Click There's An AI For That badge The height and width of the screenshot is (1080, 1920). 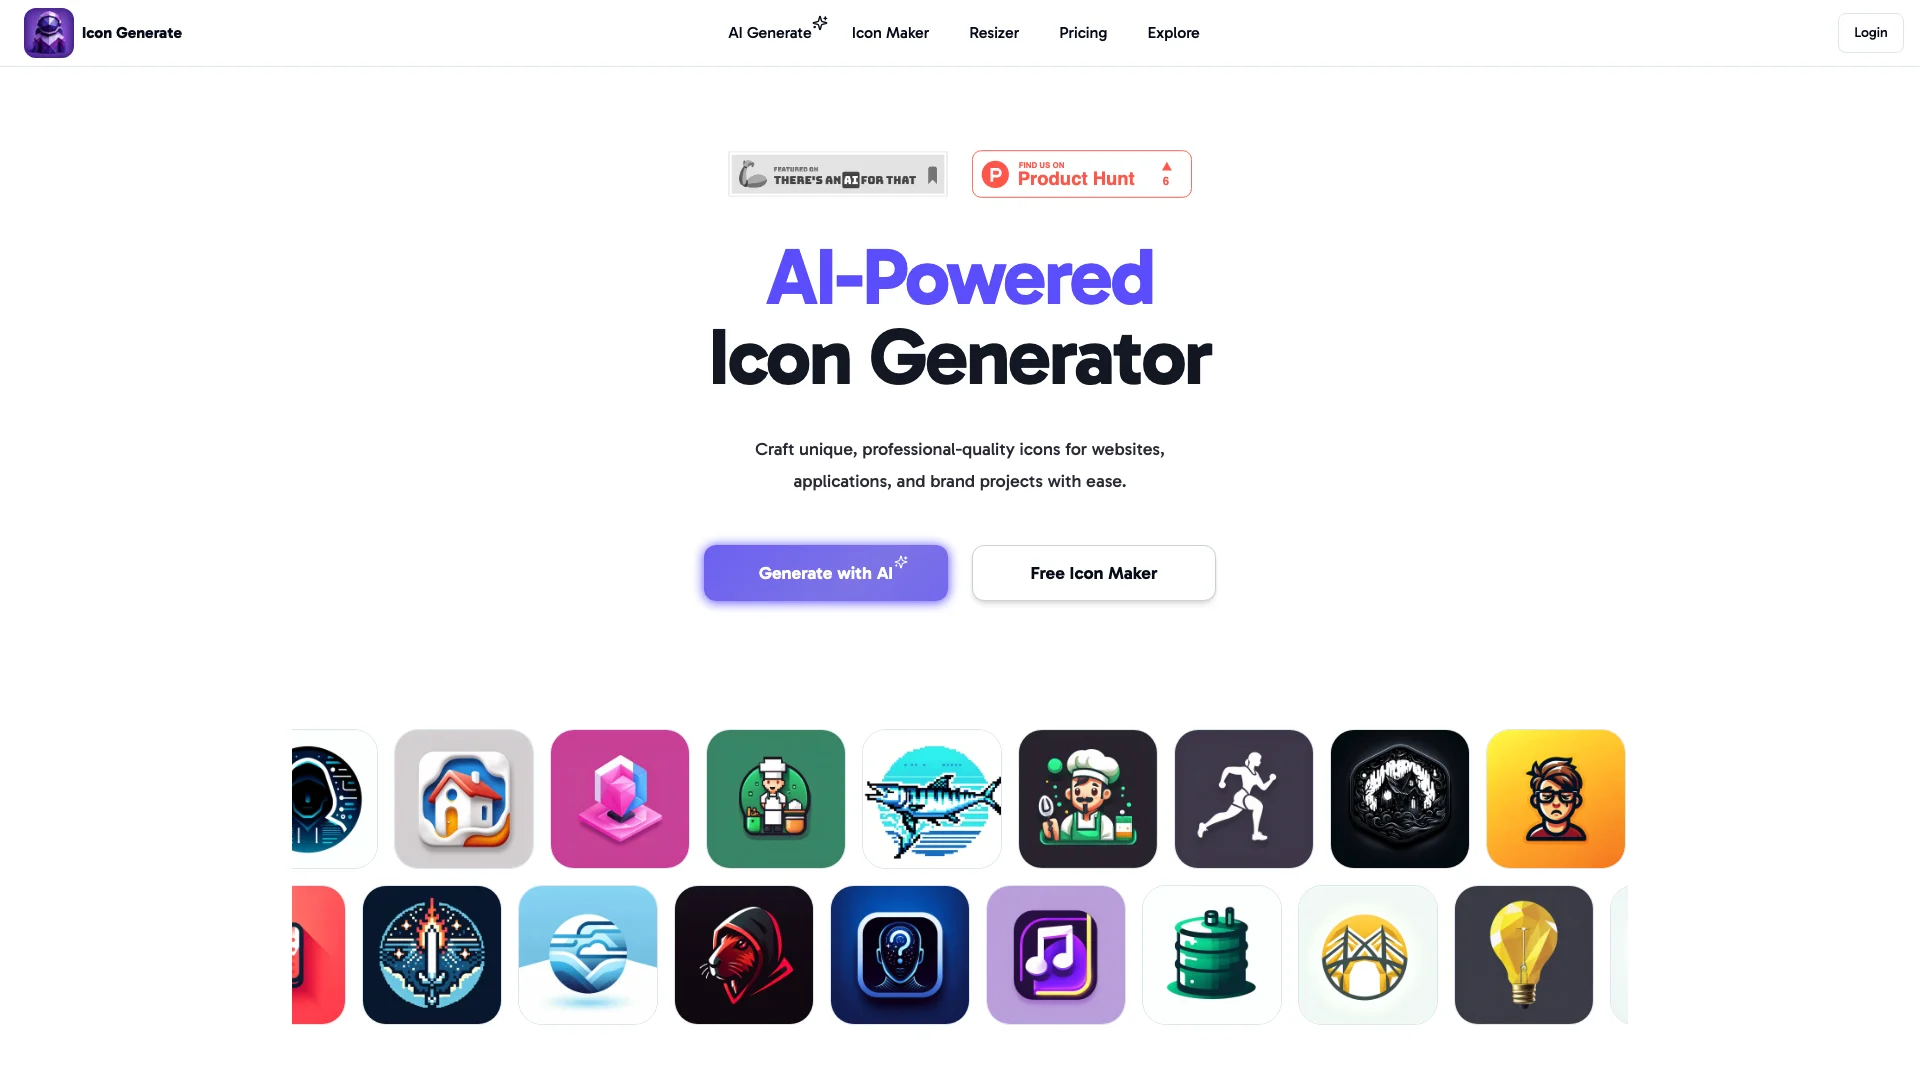pyautogui.click(x=837, y=173)
